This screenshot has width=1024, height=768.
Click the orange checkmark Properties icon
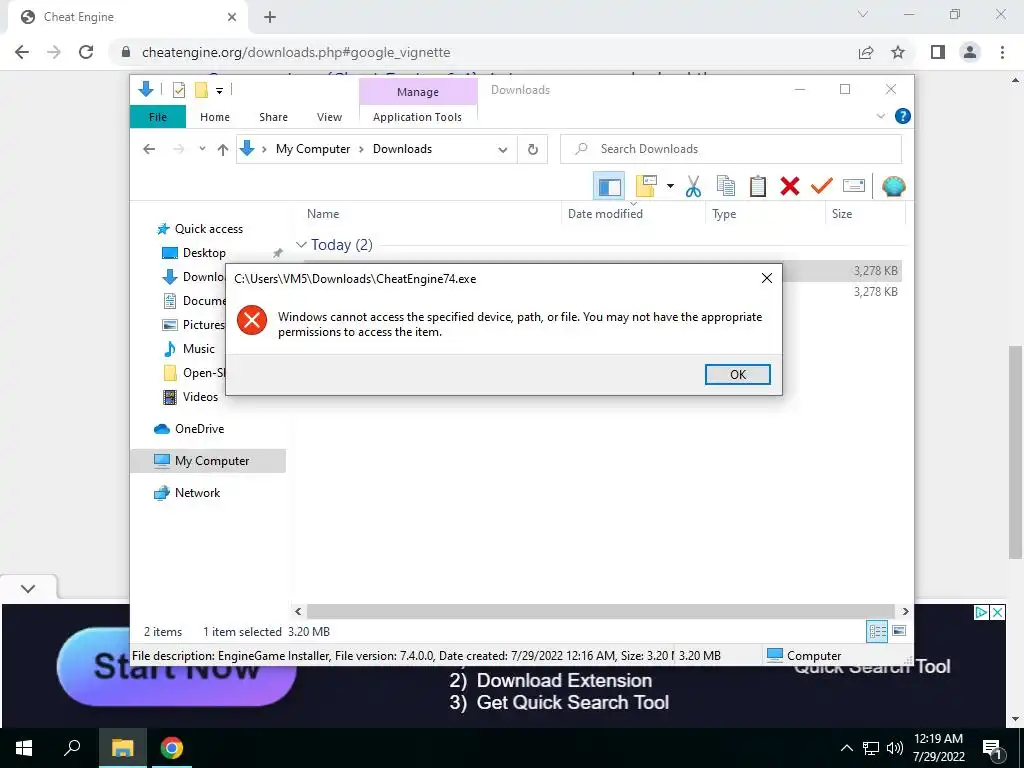tap(822, 187)
